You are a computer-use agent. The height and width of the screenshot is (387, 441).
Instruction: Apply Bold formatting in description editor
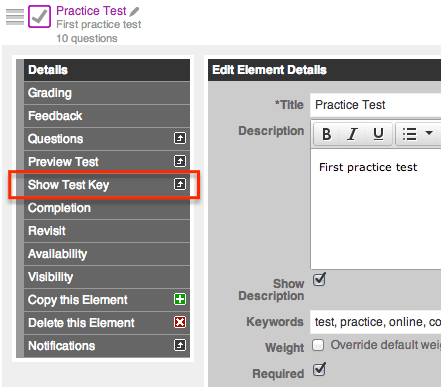point(326,134)
